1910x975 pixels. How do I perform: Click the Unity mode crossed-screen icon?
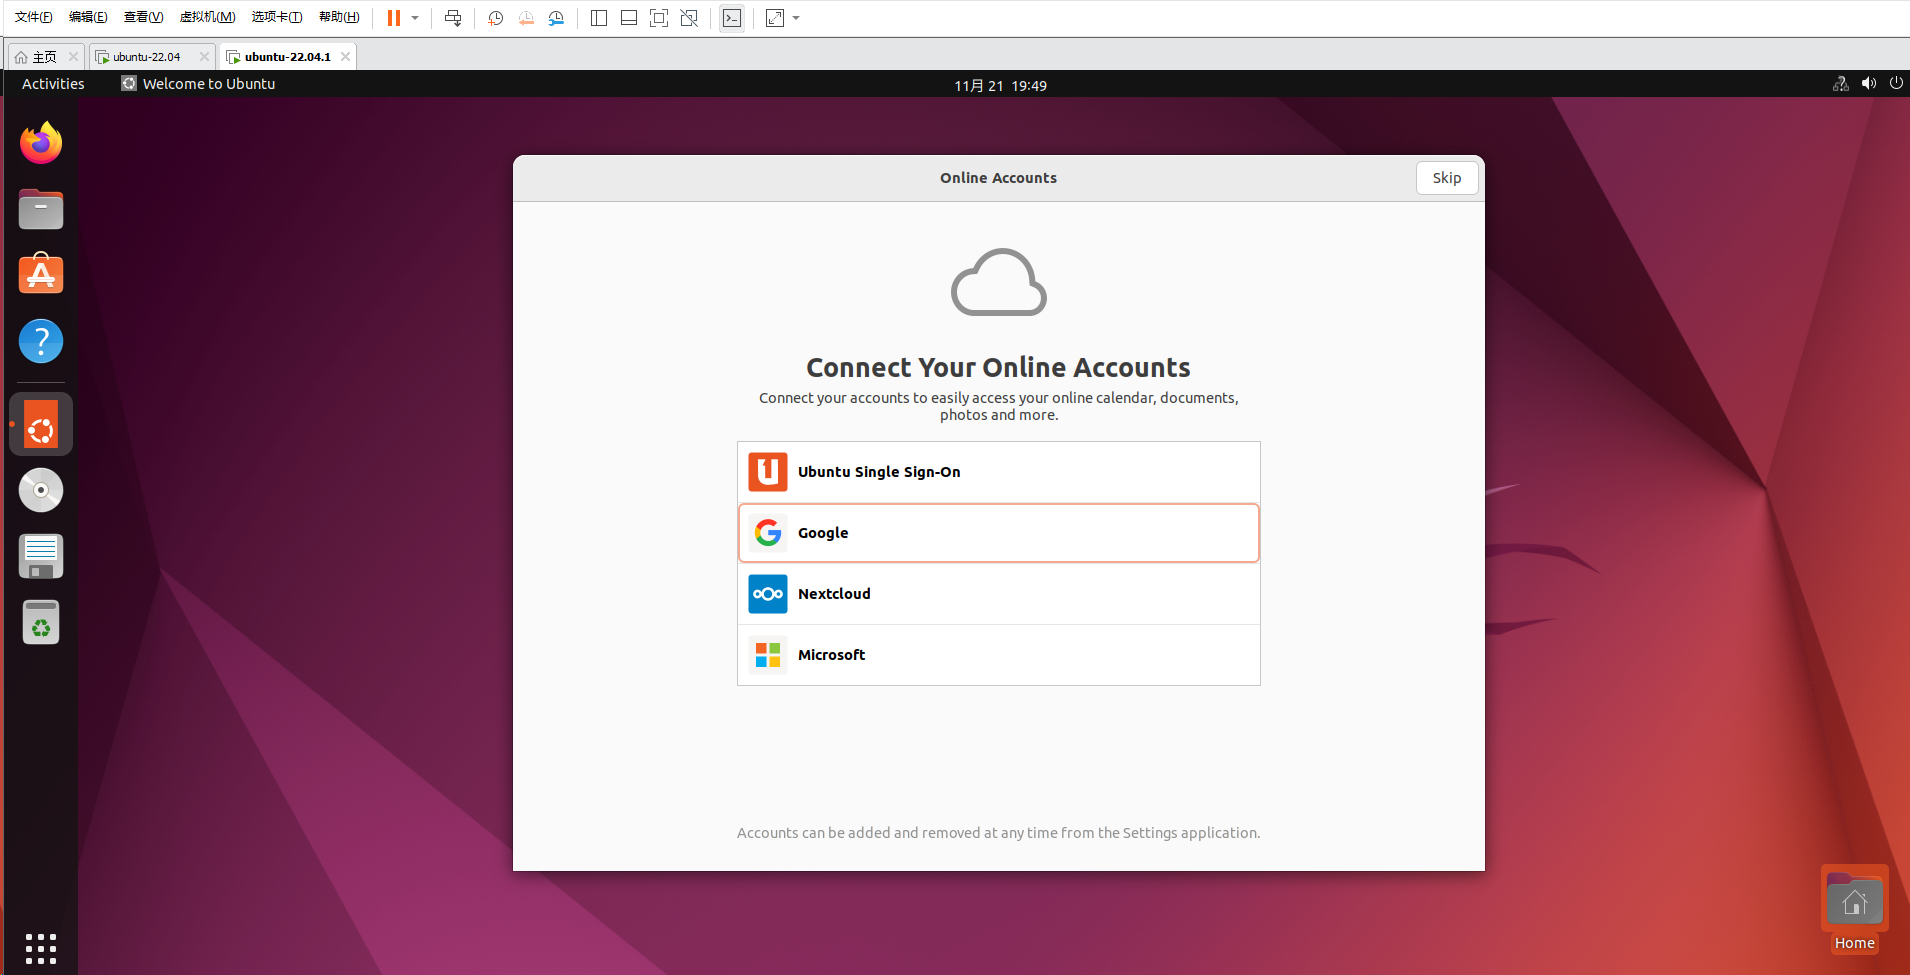[689, 18]
